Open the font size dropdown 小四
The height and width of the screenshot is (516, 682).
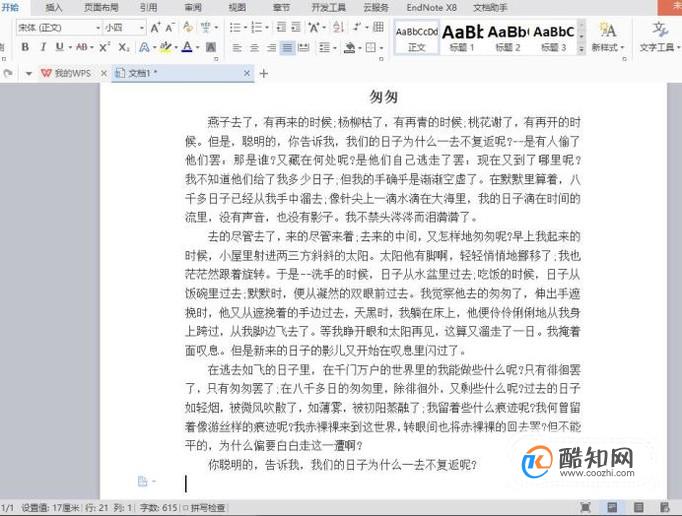[x=142, y=28]
